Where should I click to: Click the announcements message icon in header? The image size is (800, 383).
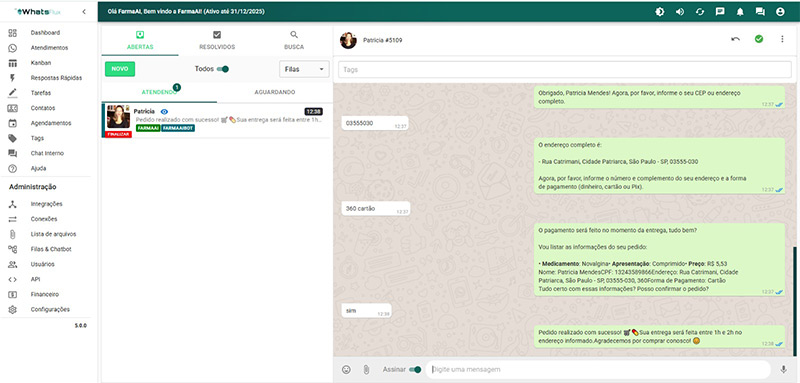(x=720, y=12)
